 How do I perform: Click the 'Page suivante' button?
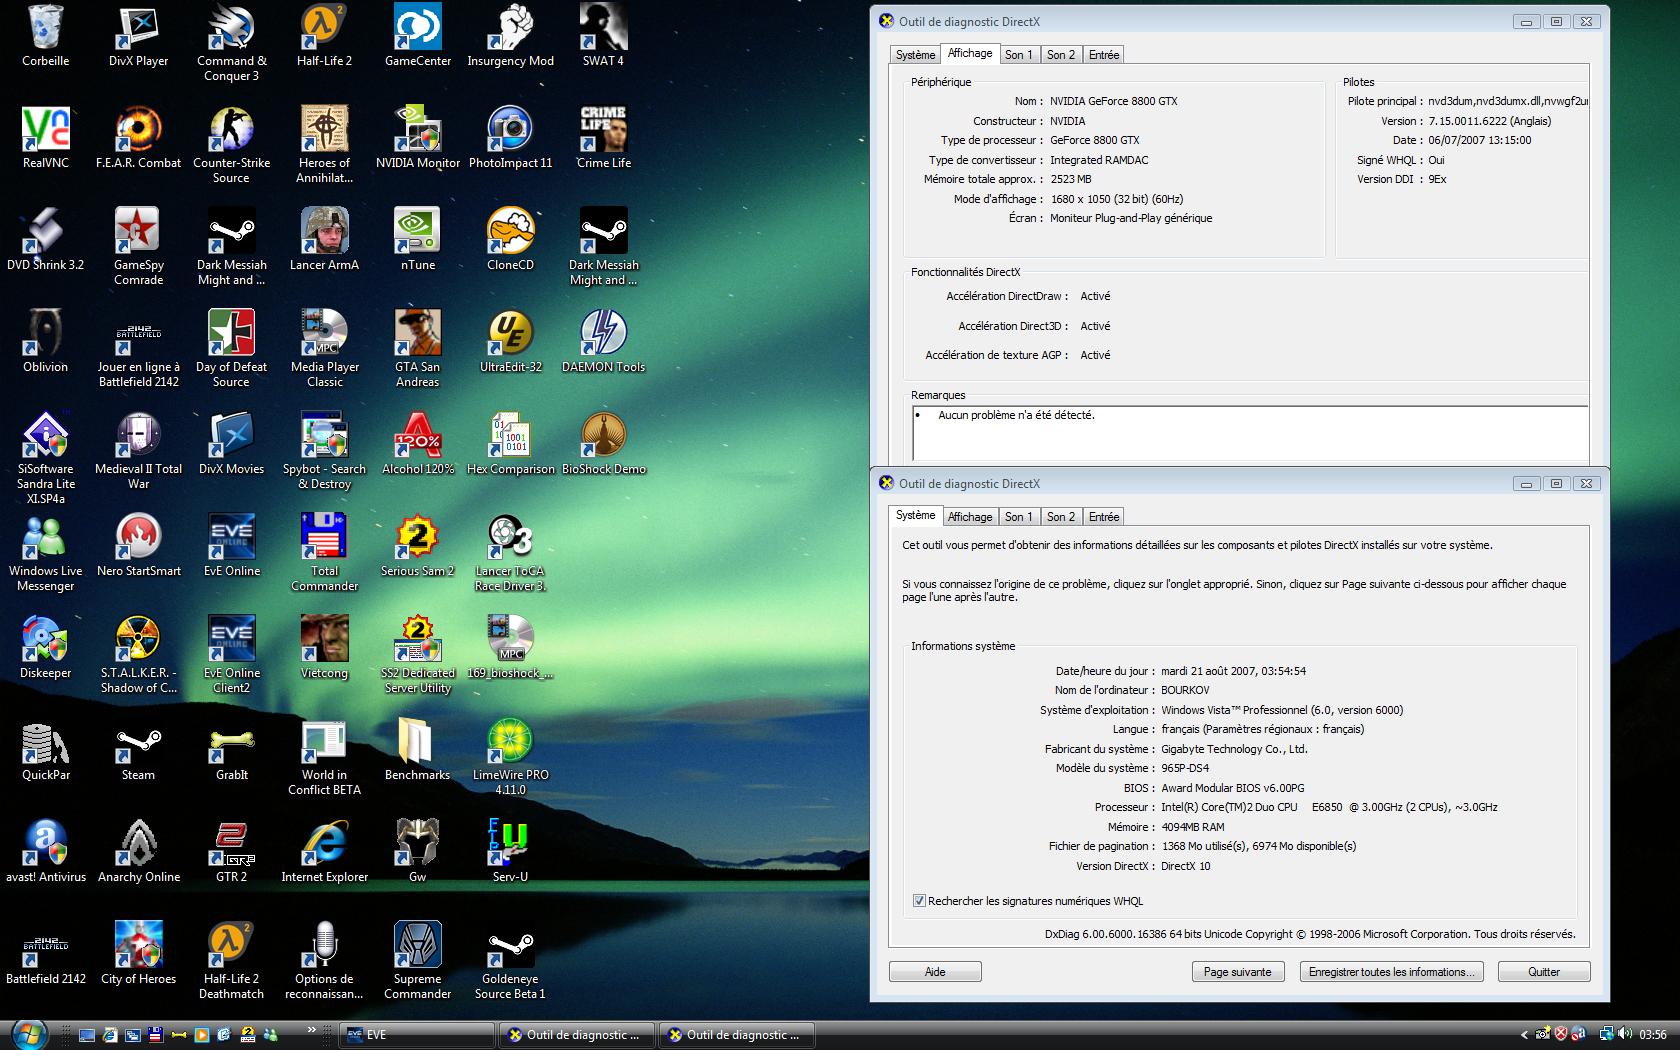[x=1237, y=972]
